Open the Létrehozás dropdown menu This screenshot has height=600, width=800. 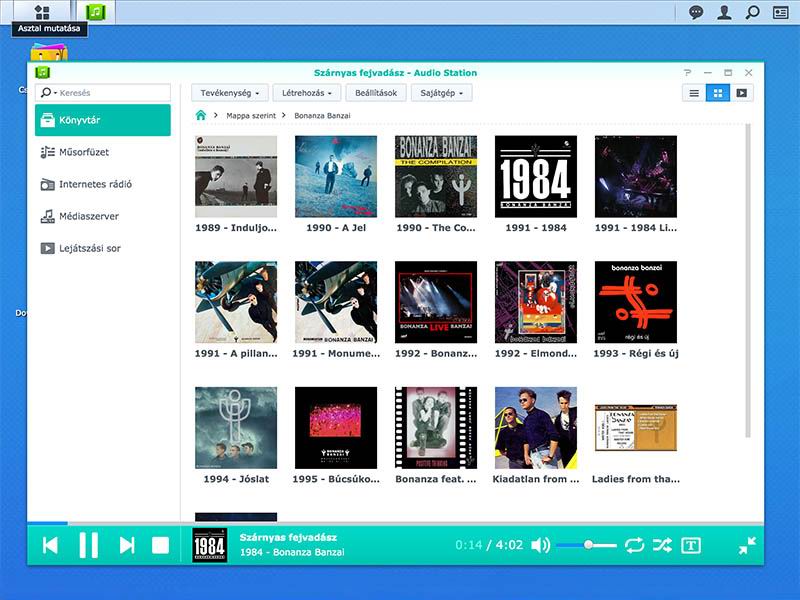click(307, 93)
